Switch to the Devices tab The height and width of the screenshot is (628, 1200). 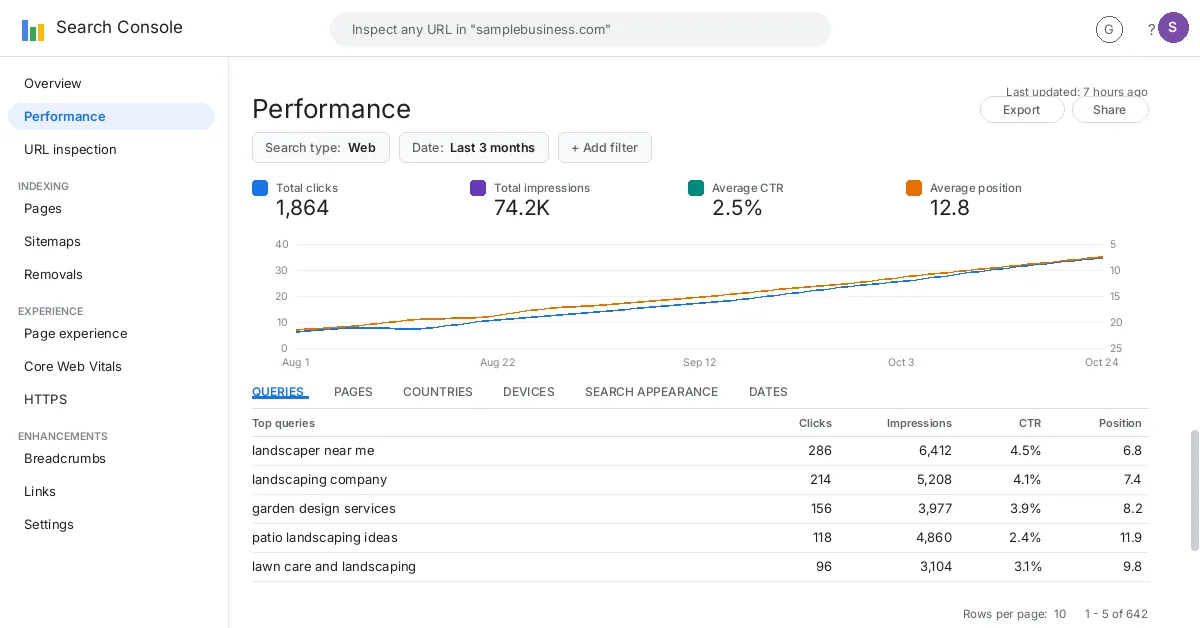click(529, 392)
